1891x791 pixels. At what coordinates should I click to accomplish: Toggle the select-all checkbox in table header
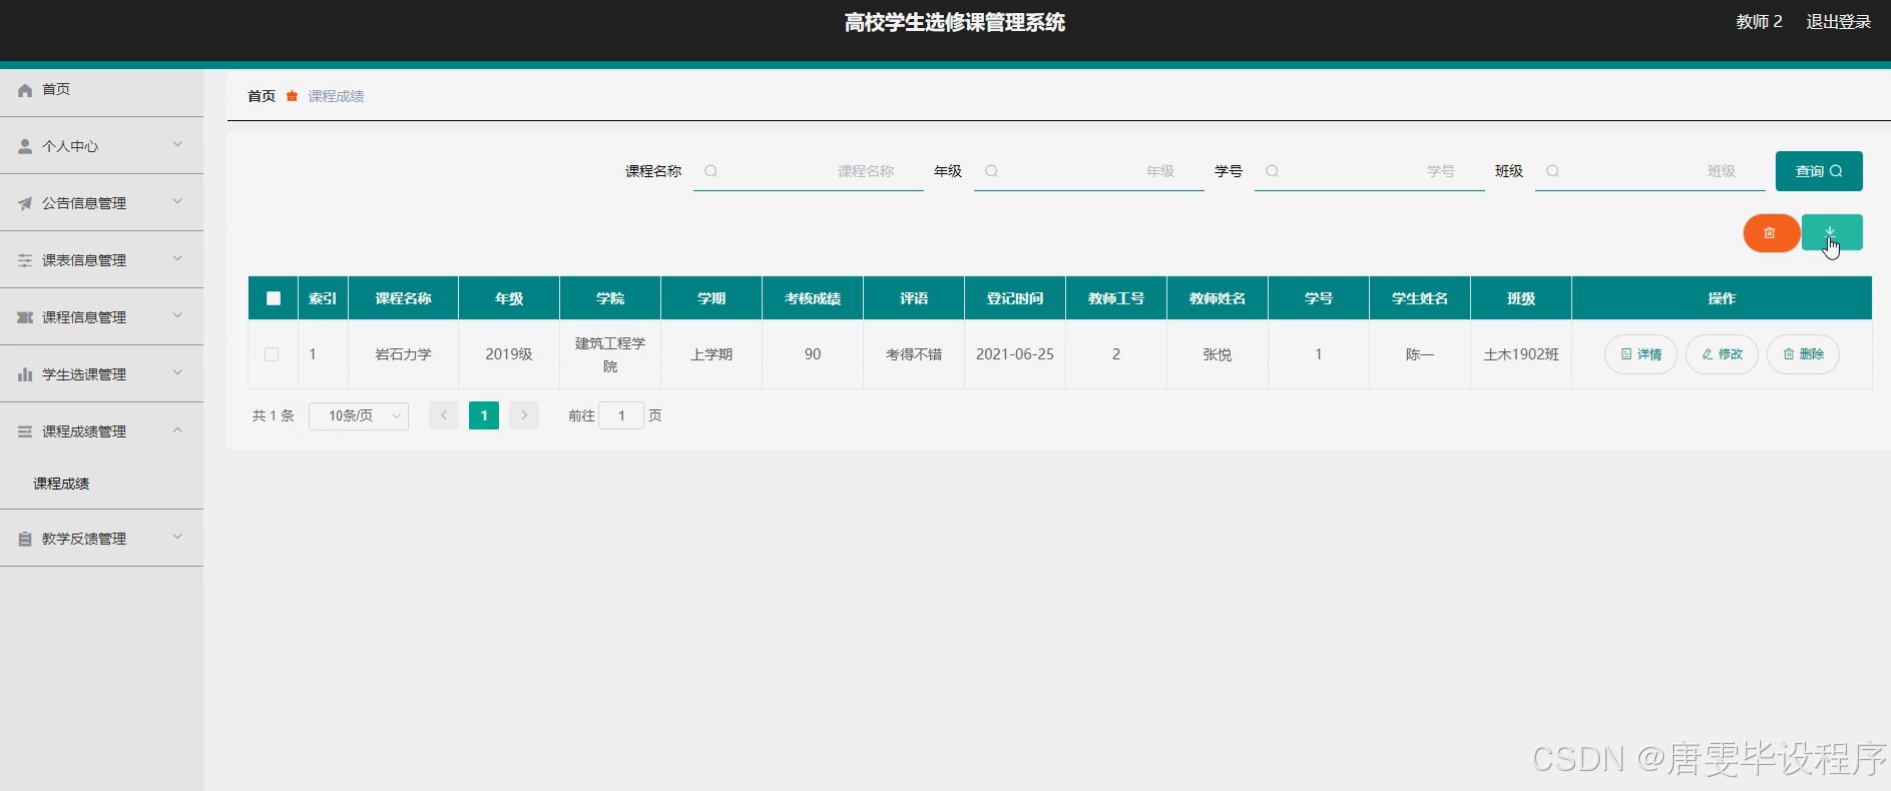click(273, 298)
